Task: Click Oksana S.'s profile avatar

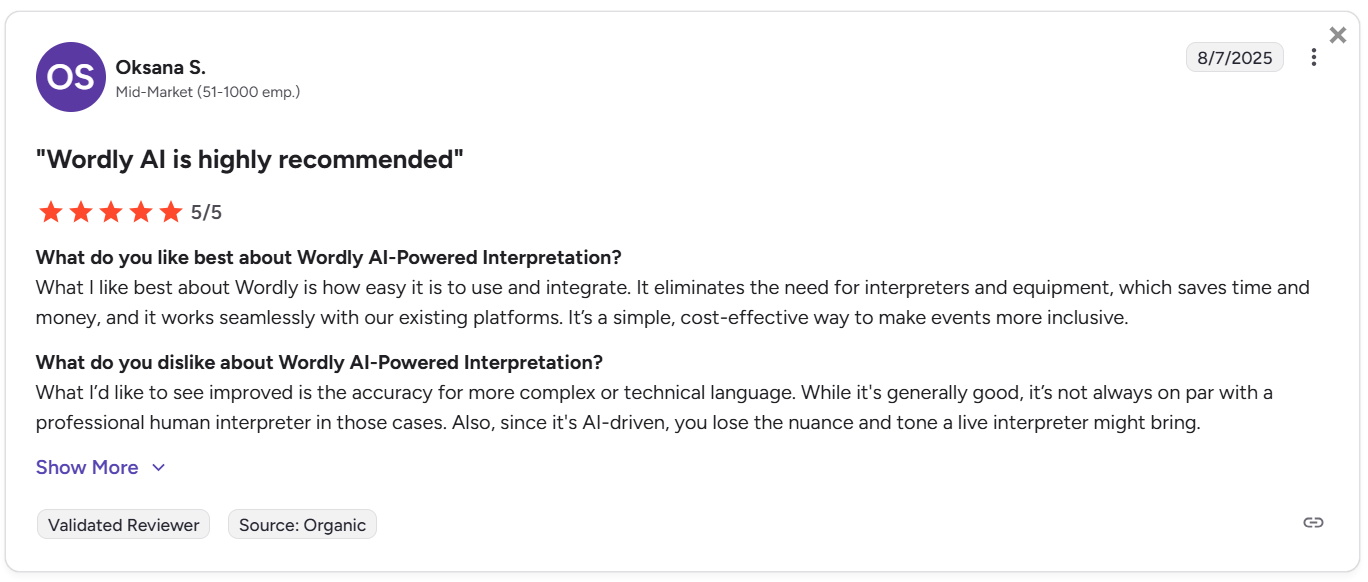Action: [x=70, y=77]
